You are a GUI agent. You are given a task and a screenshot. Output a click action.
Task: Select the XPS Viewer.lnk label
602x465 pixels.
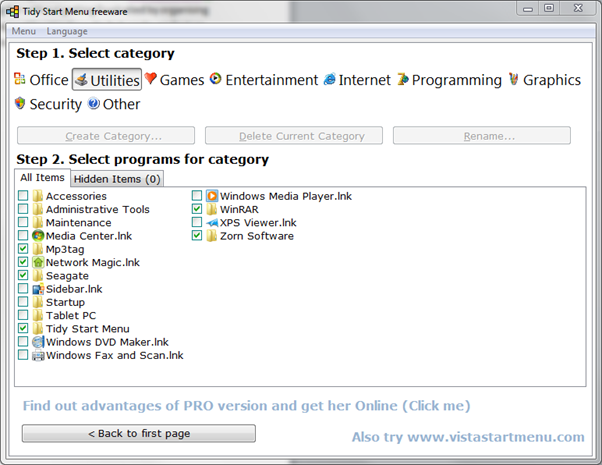coord(258,223)
